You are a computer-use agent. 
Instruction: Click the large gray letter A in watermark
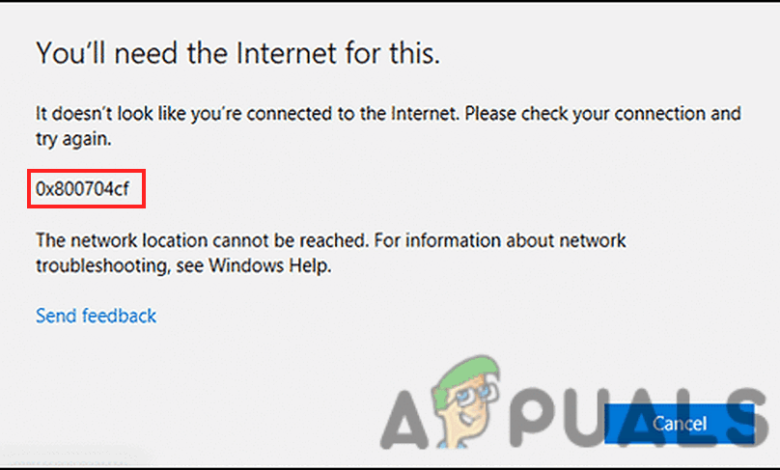pos(404,419)
